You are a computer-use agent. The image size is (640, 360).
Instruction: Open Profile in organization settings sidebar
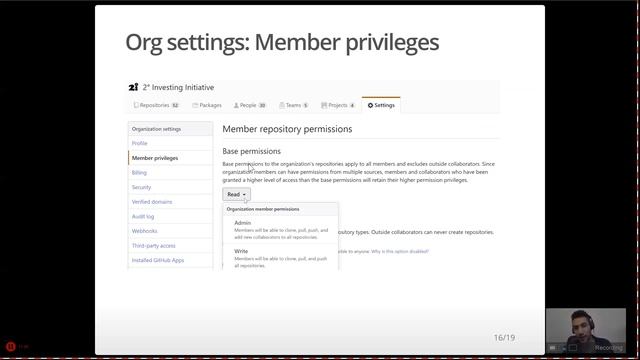click(170, 143)
